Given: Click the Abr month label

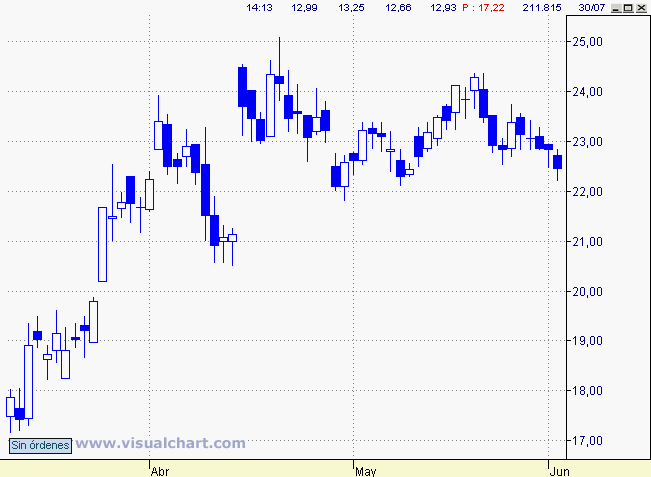Looking at the screenshot, I should click(160, 472).
